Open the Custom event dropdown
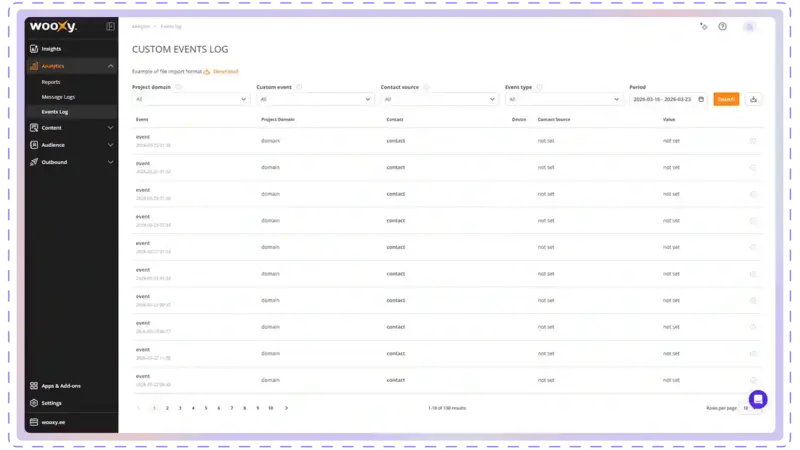The image size is (800, 450). coord(315,99)
